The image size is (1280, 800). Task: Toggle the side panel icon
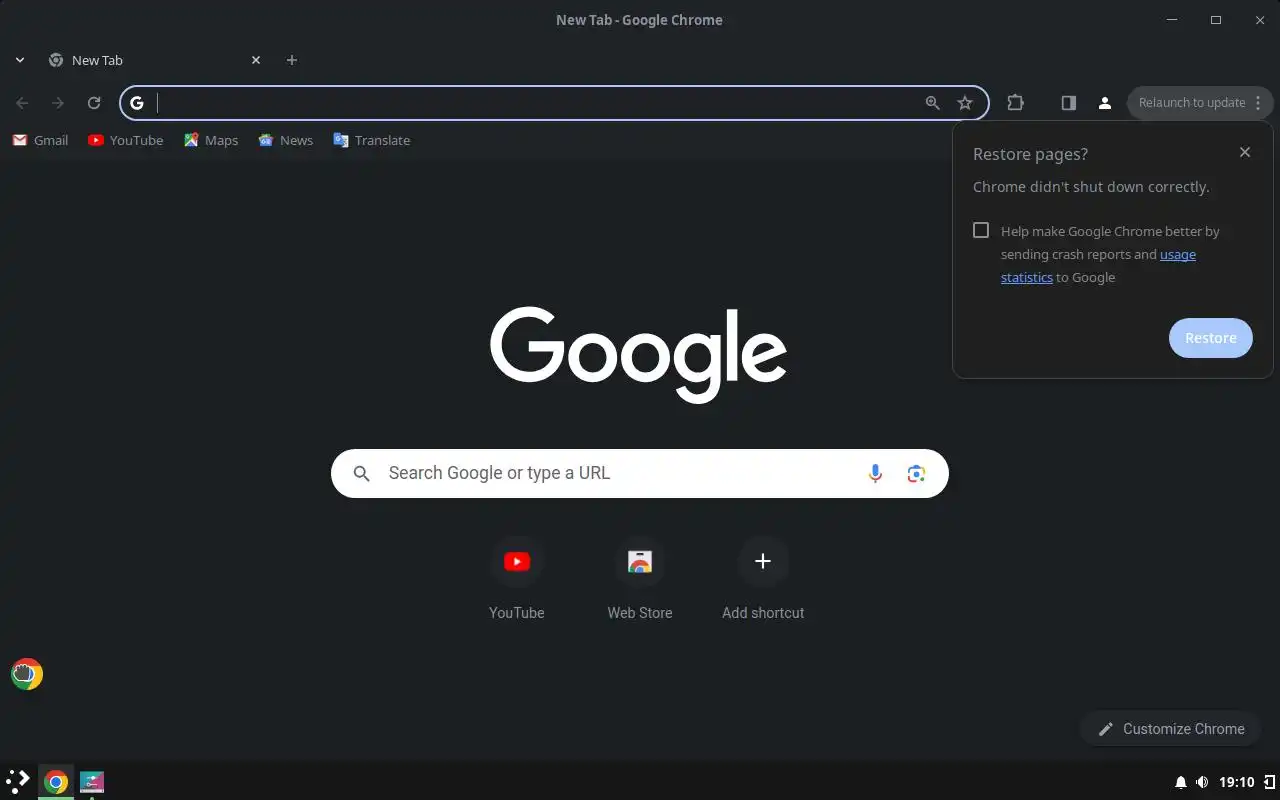point(1068,103)
